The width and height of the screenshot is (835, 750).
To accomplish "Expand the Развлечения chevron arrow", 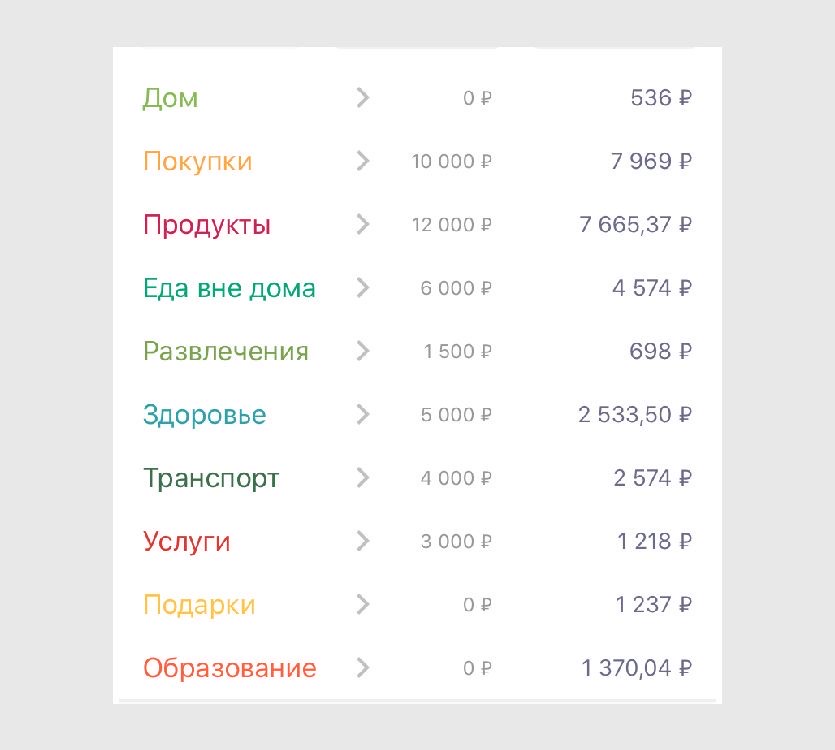I will pos(362,351).
